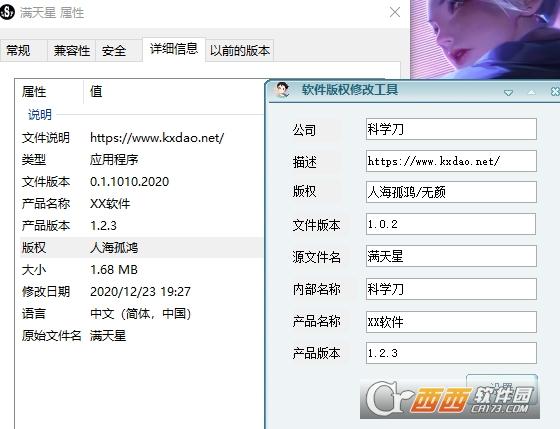Select the 原始文件名 row
Screen dimensions: 560x429
(141, 336)
